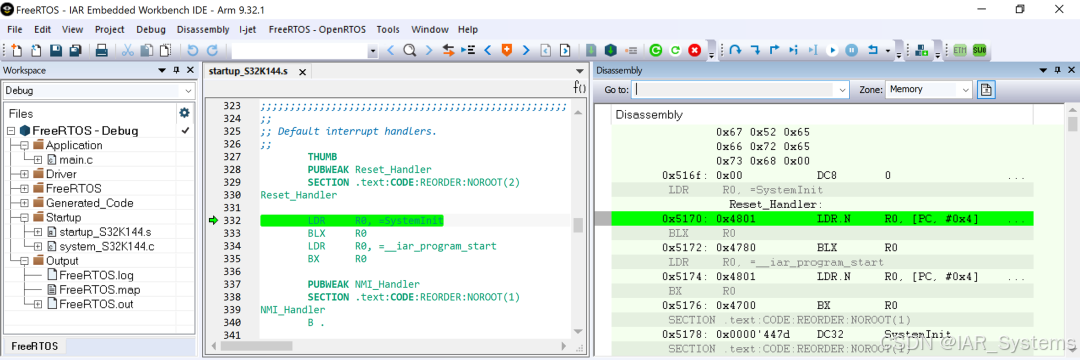This screenshot has height=360, width=1080.
Task: Open the toolbar quick search dropdown arrow
Action: (x=373, y=50)
